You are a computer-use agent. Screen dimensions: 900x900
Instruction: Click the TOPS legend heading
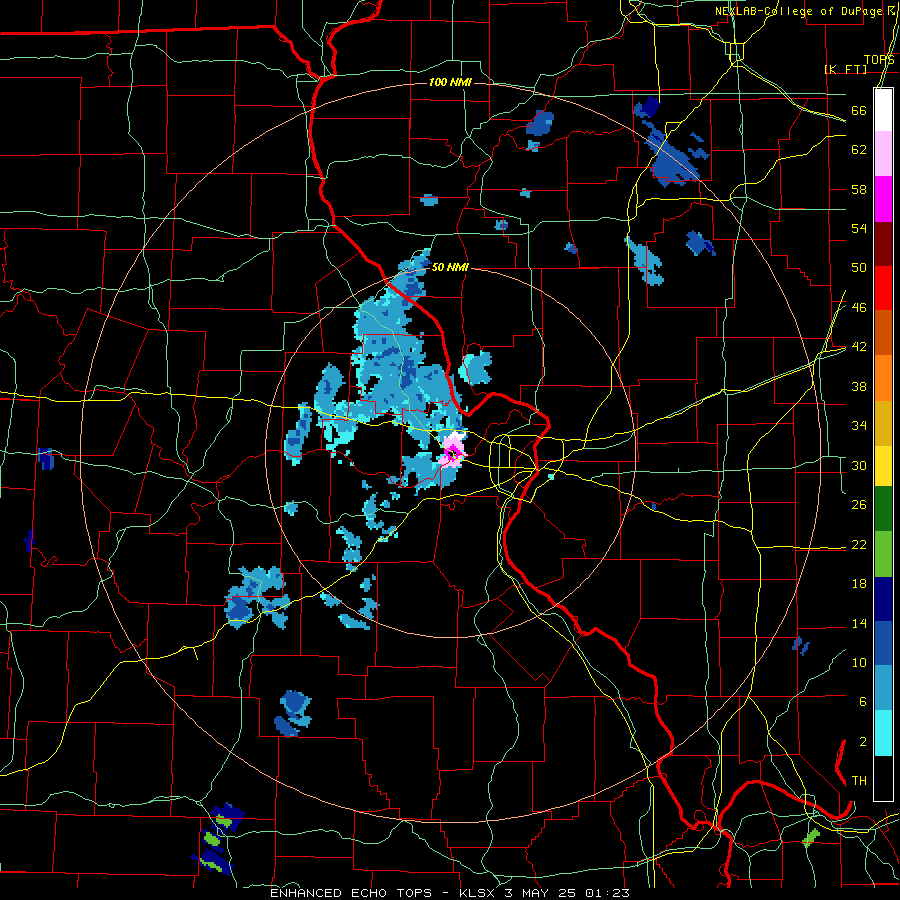(879, 60)
